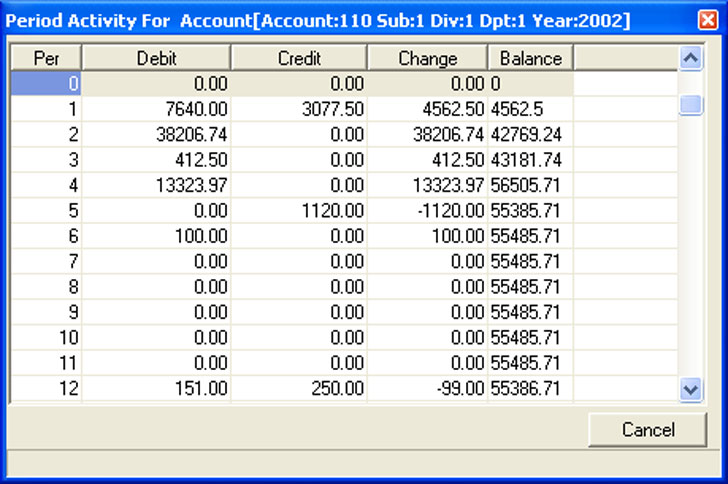Click the vertical scrollbar thumb
Image resolution: width=728 pixels, height=484 pixels.
[x=690, y=104]
